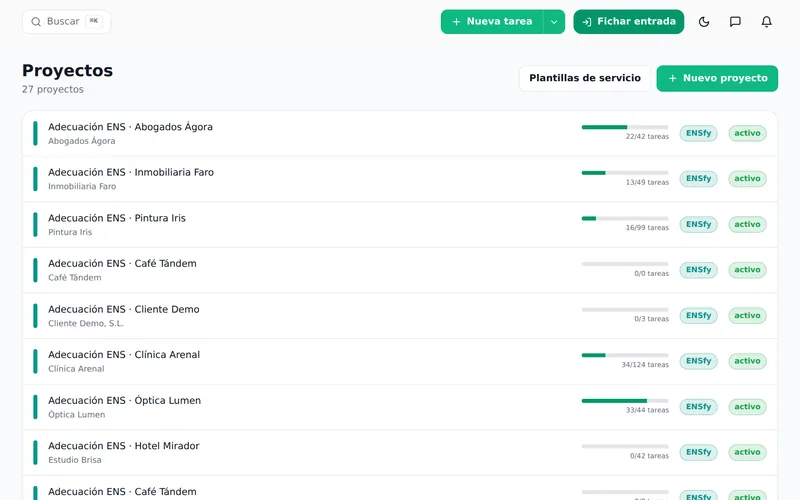Click activo status on Hotel Mirador row
Screen dimensions: 800x500
[747, 452]
